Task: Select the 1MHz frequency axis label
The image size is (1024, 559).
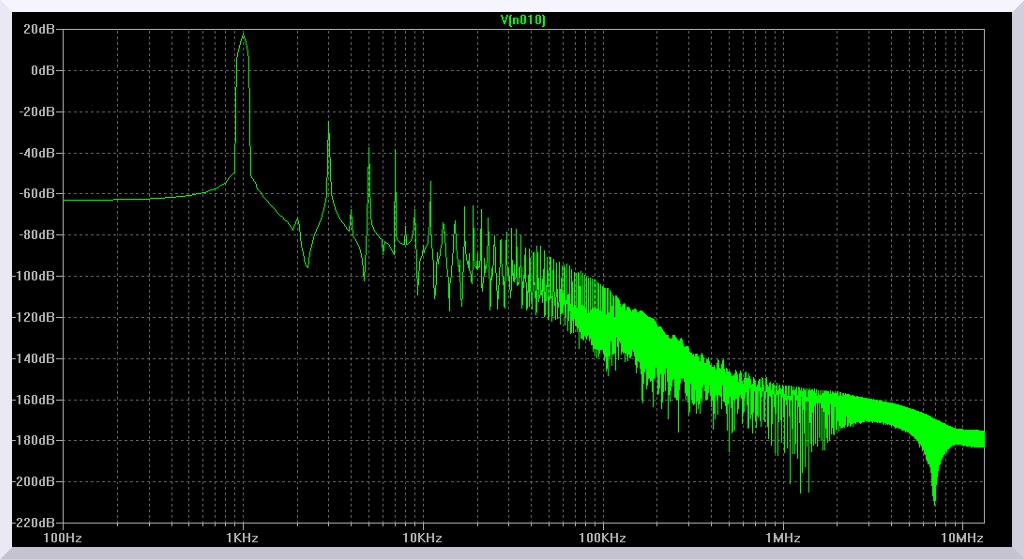Action: (783, 538)
